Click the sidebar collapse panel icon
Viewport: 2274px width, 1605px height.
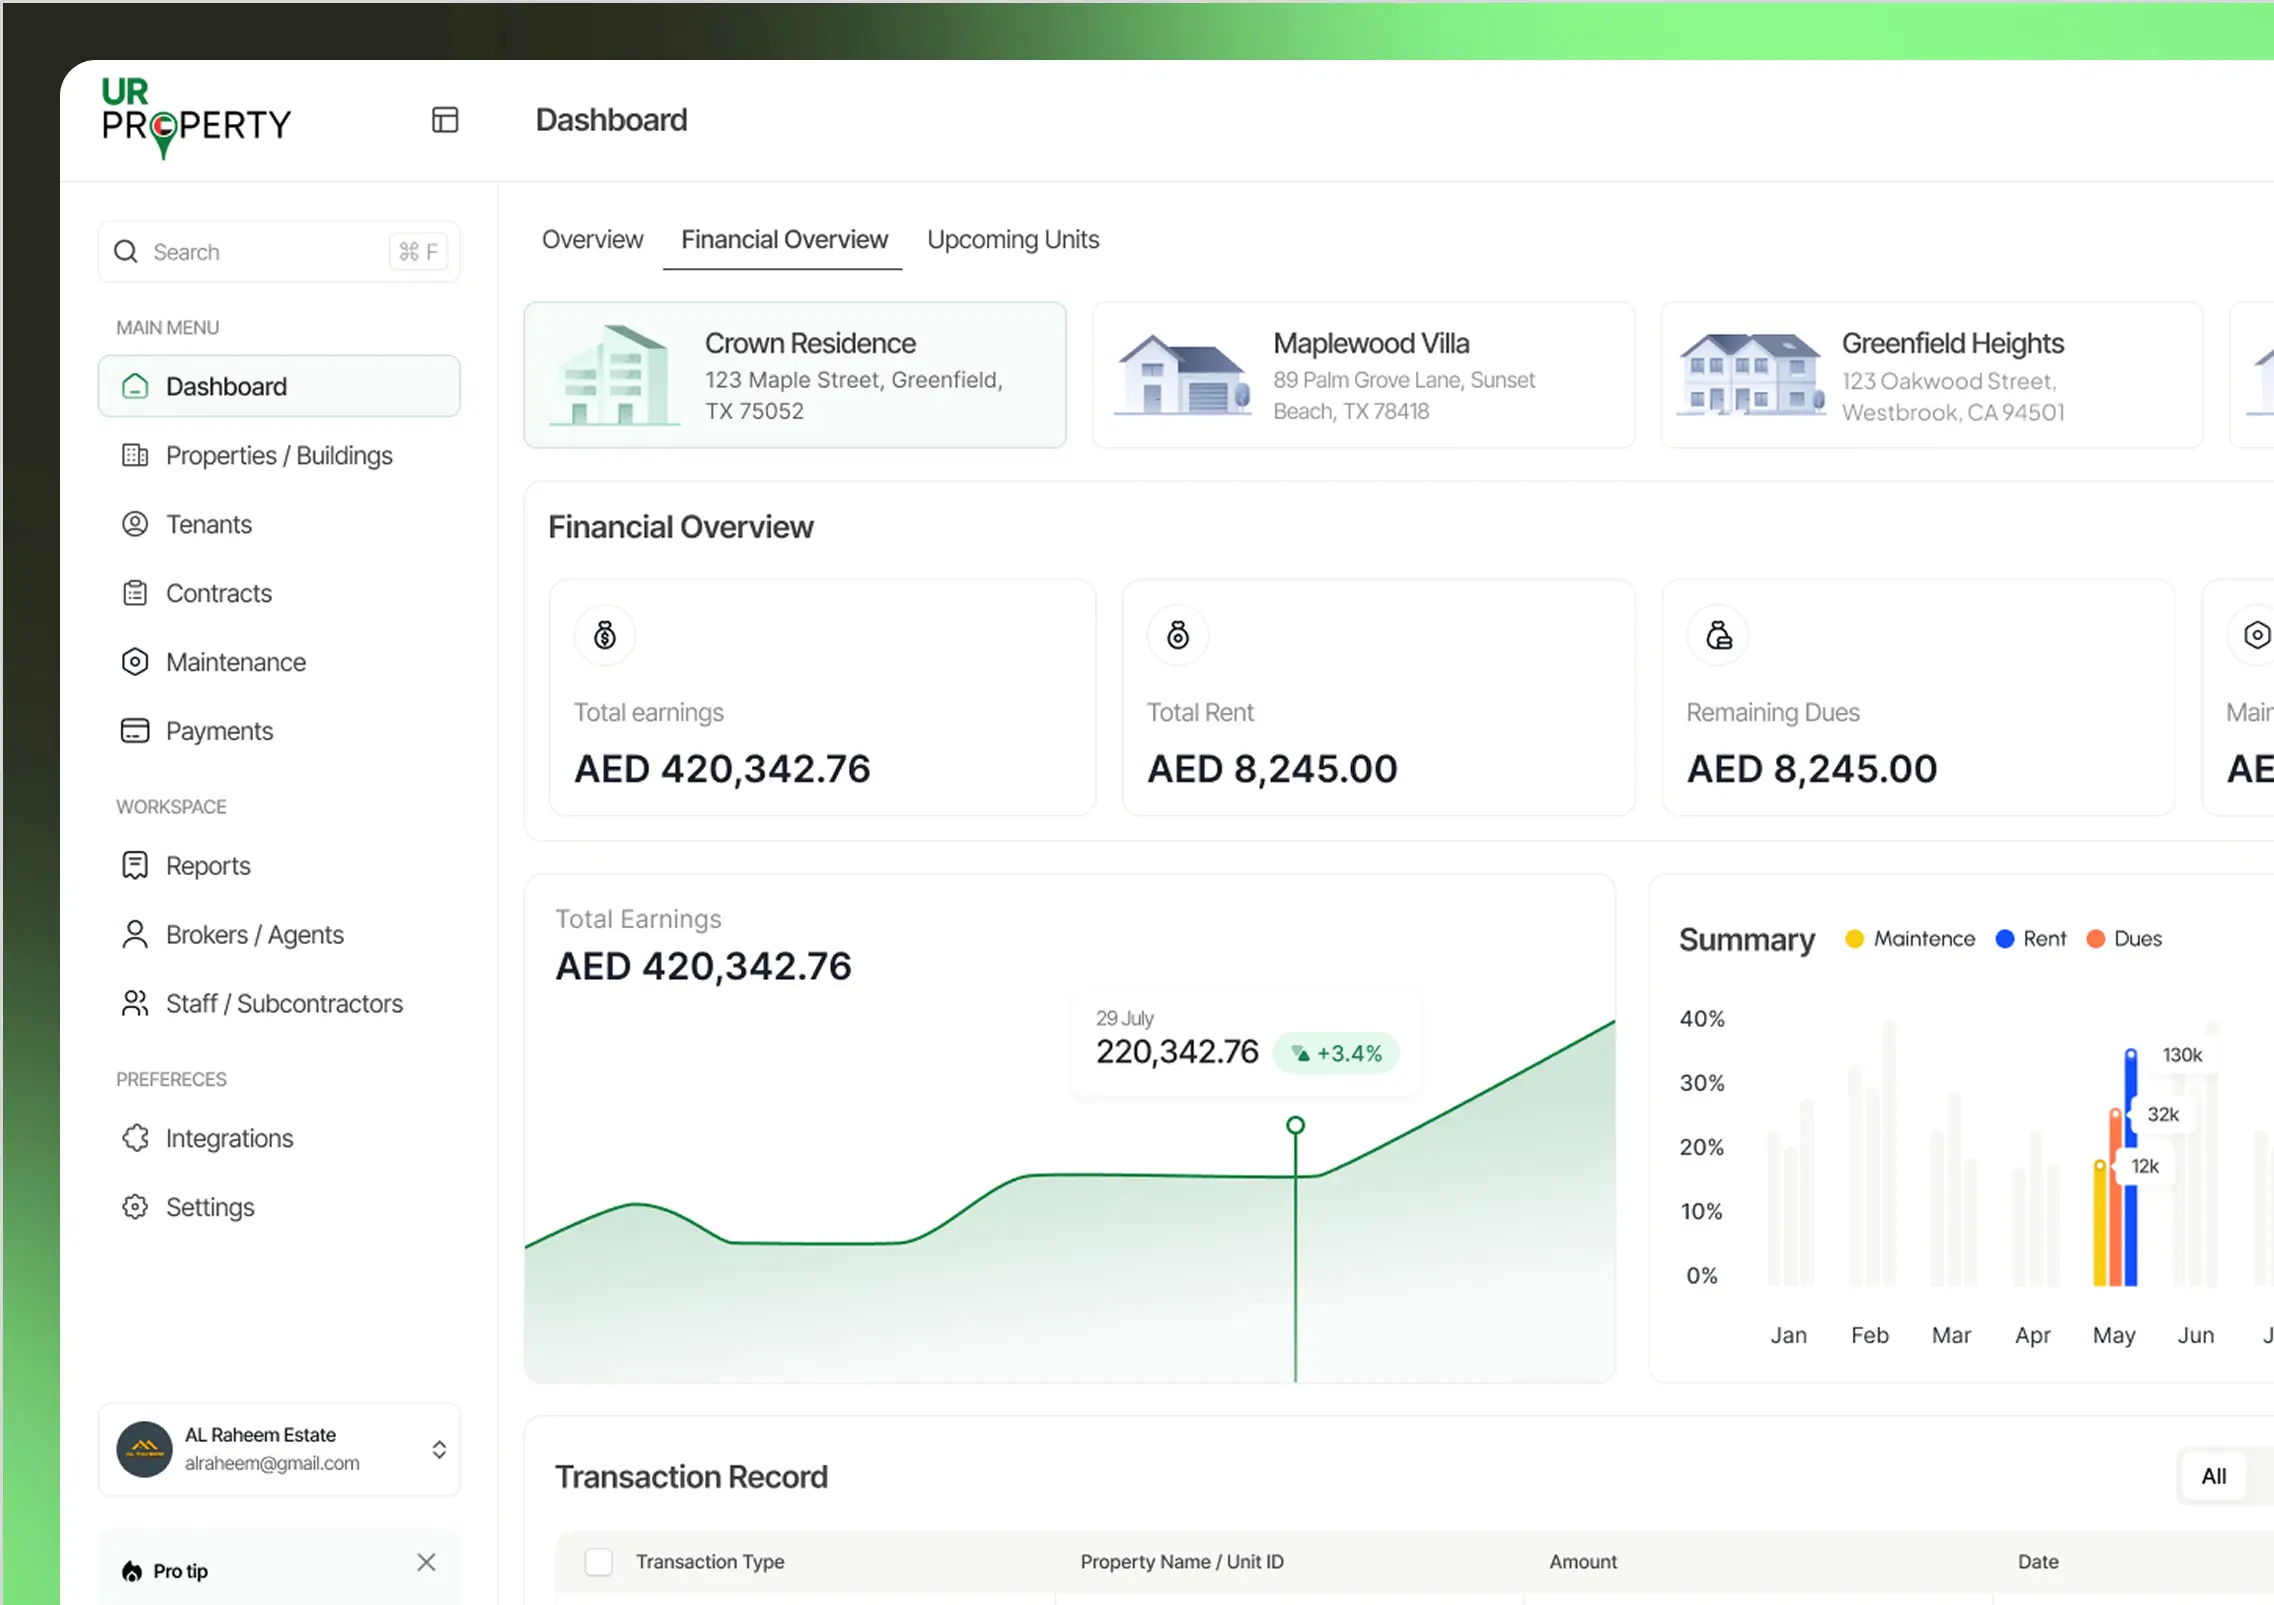445,120
